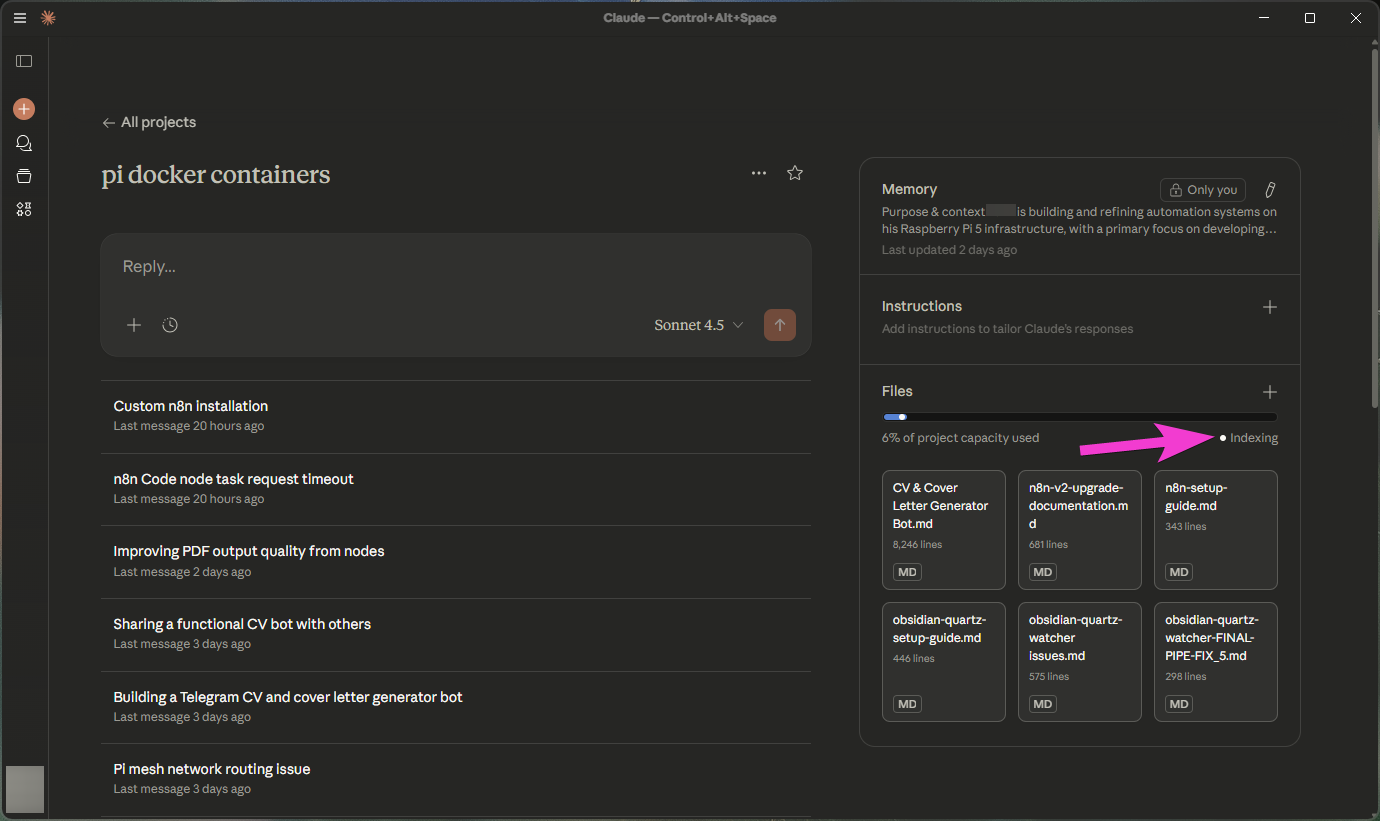This screenshot has height=821, width=1380.
Task: Open the hamburger menu in title bar
Action: tap(20, 18)
